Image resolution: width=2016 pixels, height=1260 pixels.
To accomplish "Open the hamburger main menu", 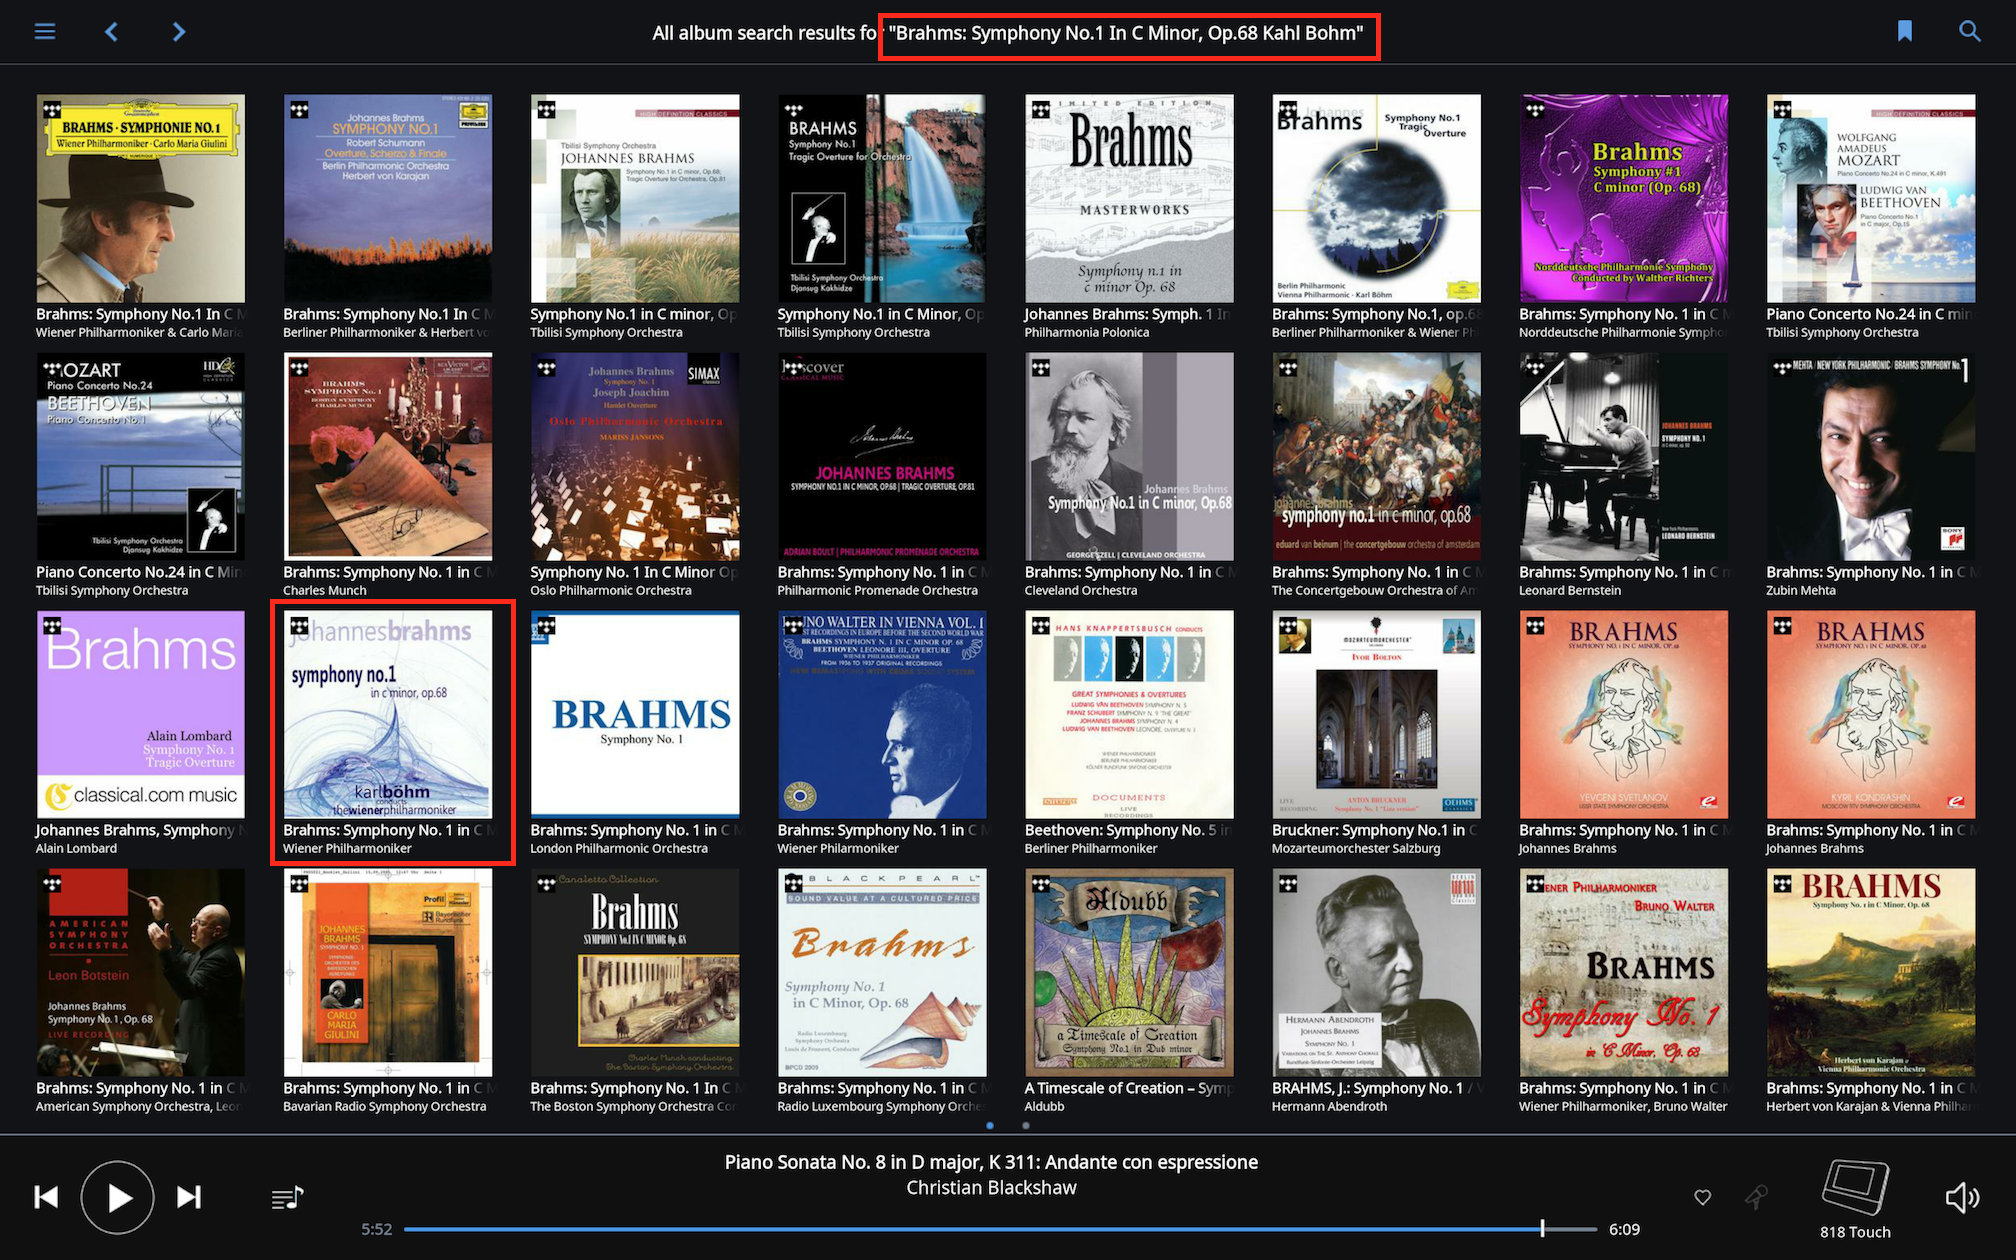I will coord(45,32).
